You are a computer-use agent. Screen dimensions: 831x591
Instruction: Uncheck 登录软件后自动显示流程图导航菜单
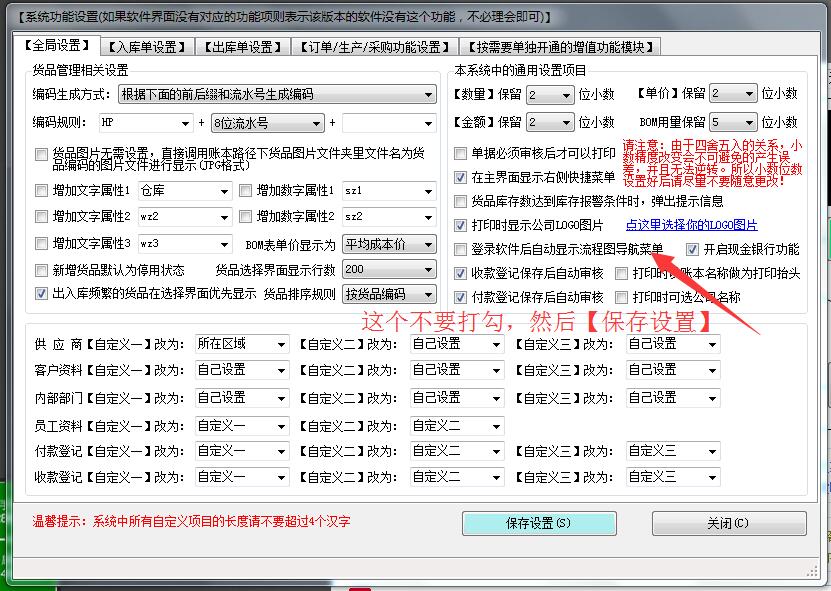[460, 247]
